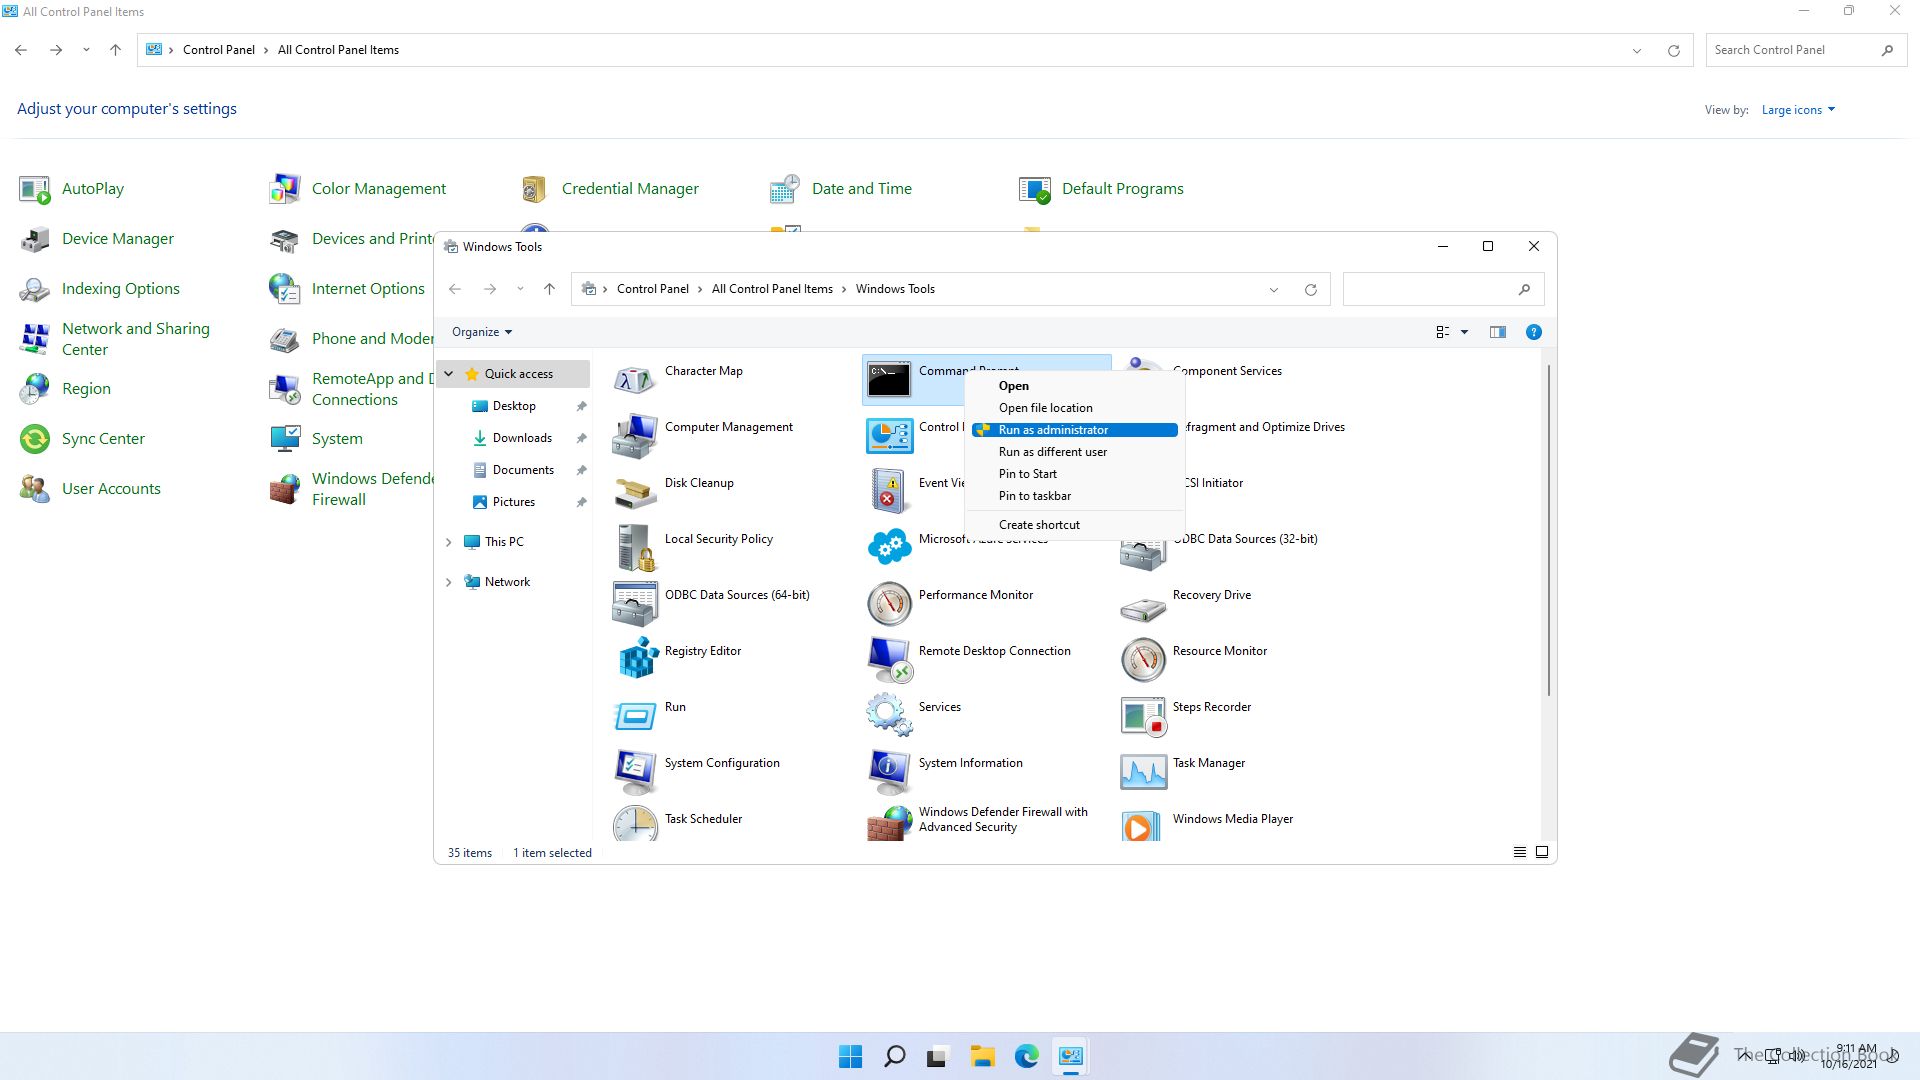Click the Help icon in Windows Tools
Viewport: 1920px width, 1080px height.
1533,332
